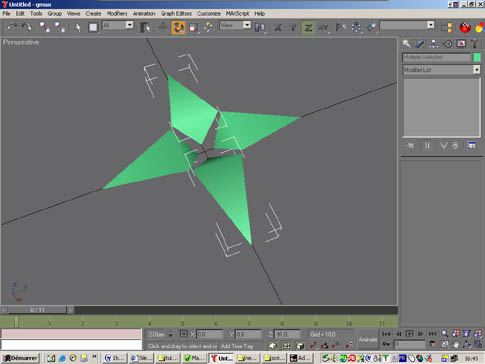Click the tut... folder taskbar button
The image size is (485, 364).
168,358
